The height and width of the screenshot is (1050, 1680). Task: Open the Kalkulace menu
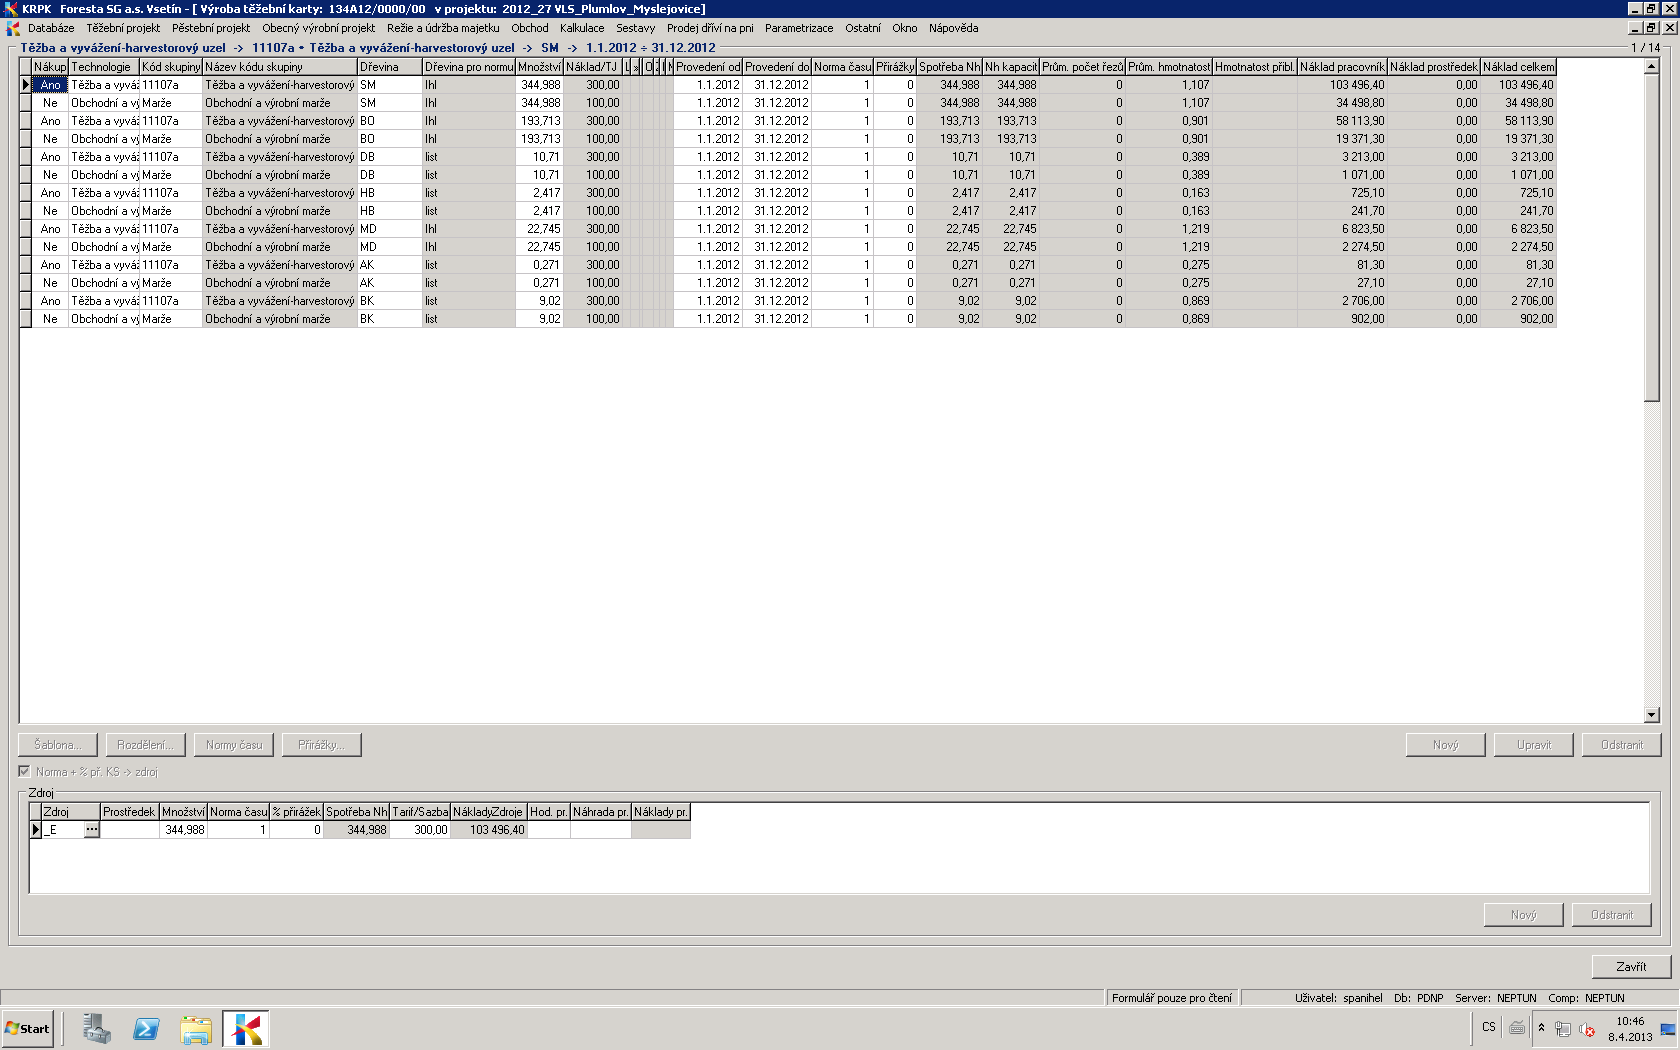(582, 28)
